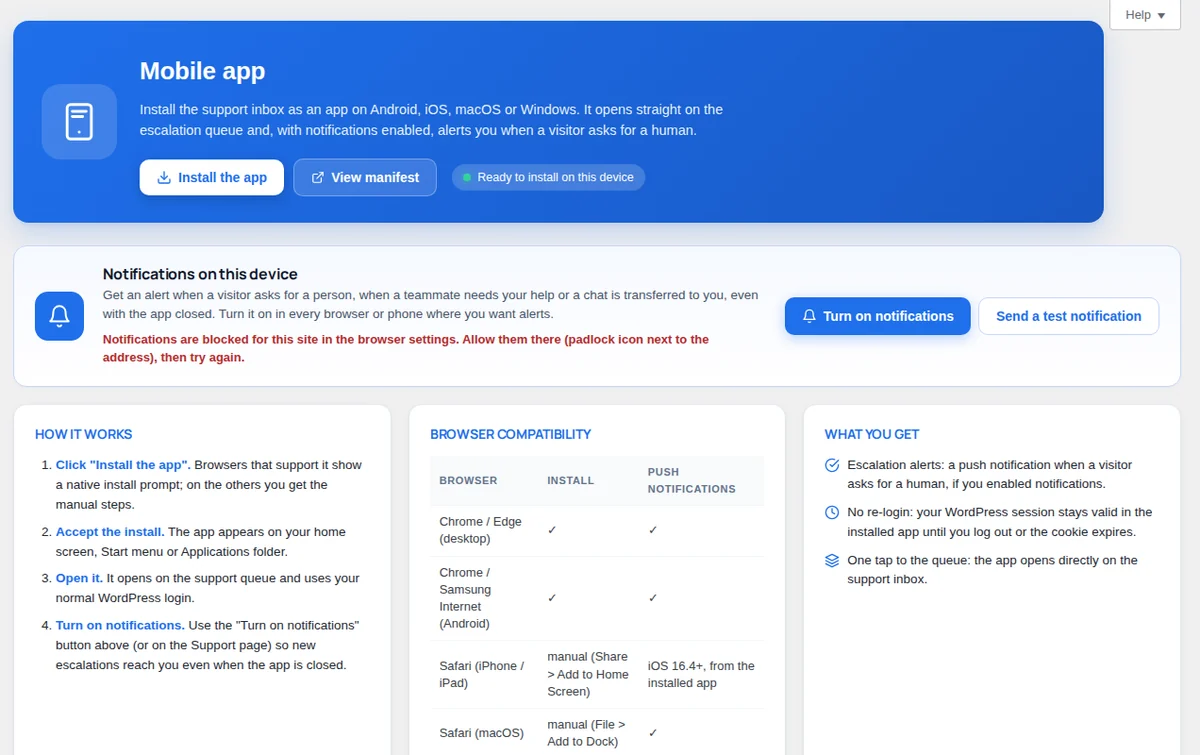
Task: Click the bell icon in Notifications card
Action: point(59,316)
